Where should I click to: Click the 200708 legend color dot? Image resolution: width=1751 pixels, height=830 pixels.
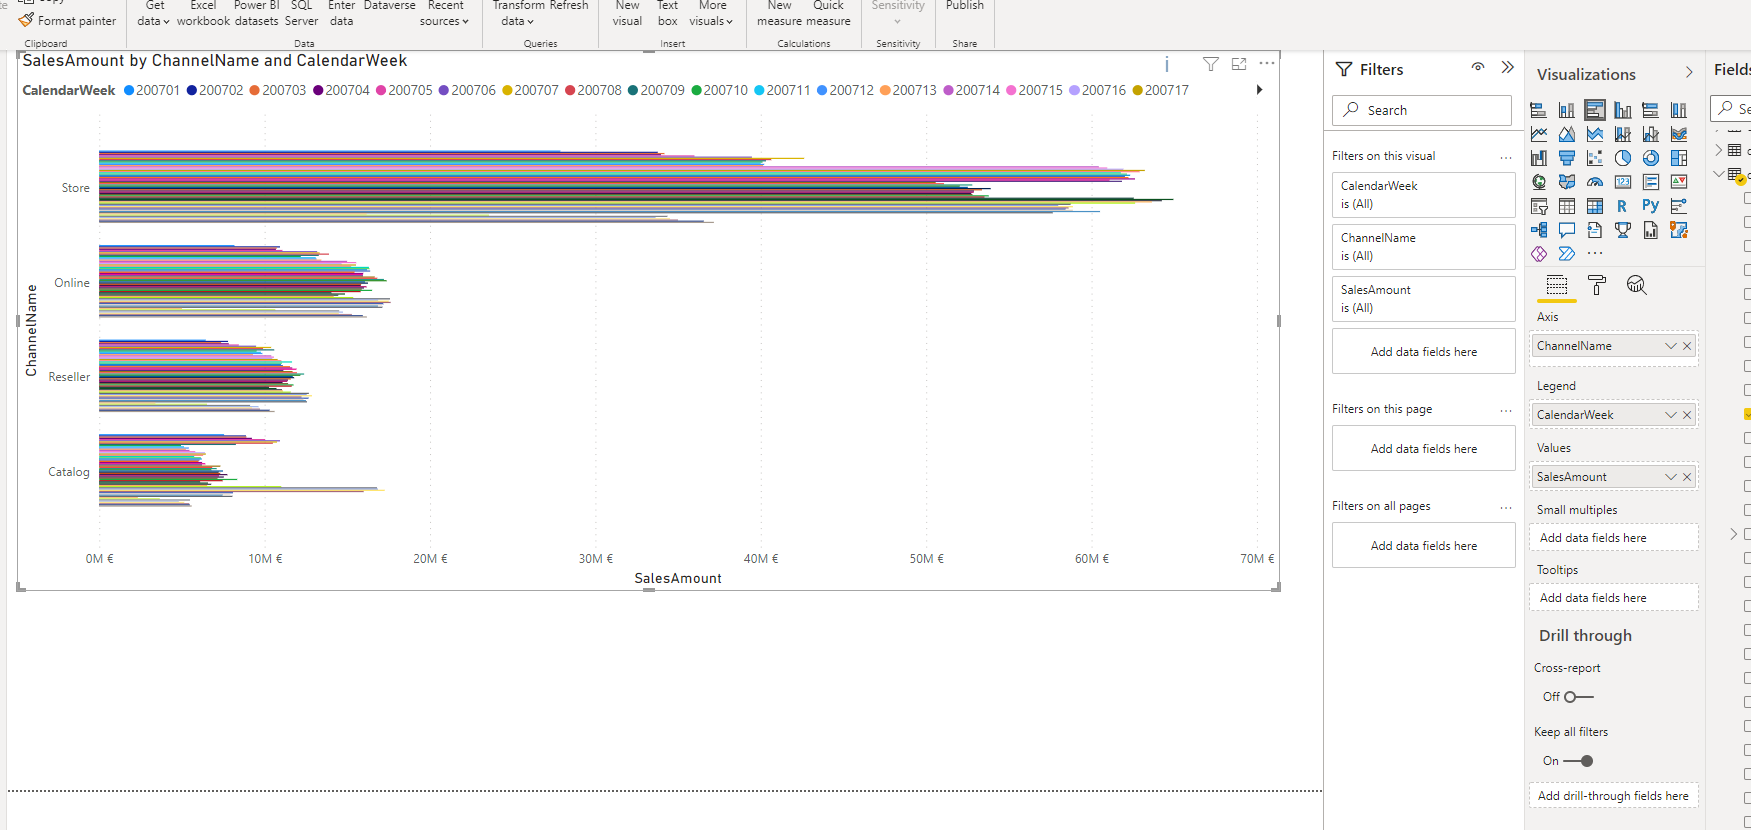click(x=570, y=90)
